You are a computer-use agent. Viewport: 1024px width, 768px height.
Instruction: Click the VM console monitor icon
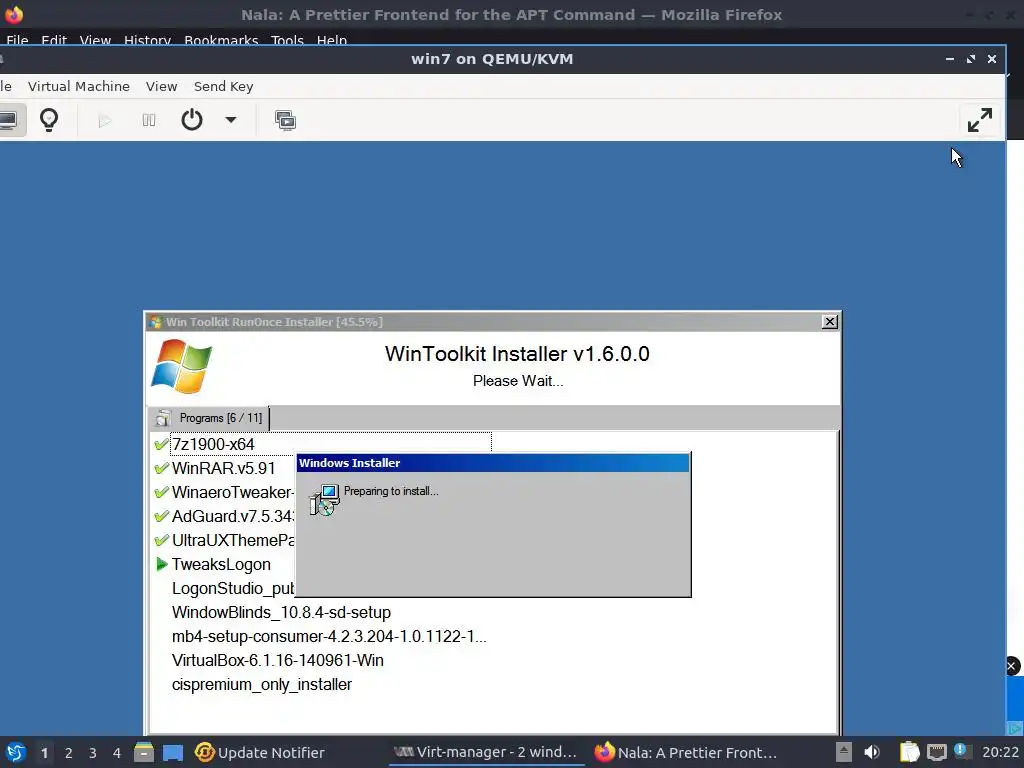coord(8,120)
